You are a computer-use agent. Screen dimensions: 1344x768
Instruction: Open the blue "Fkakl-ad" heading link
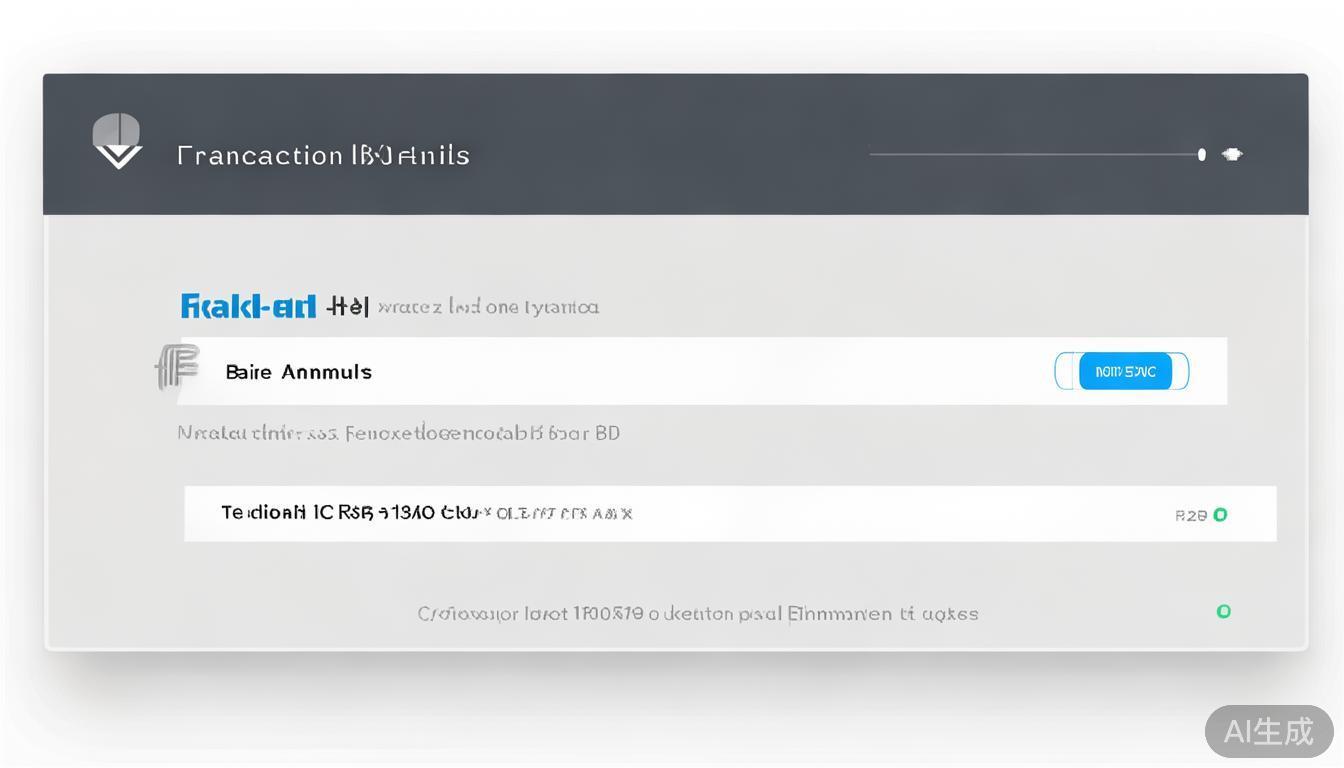click(x=248, y=306)
